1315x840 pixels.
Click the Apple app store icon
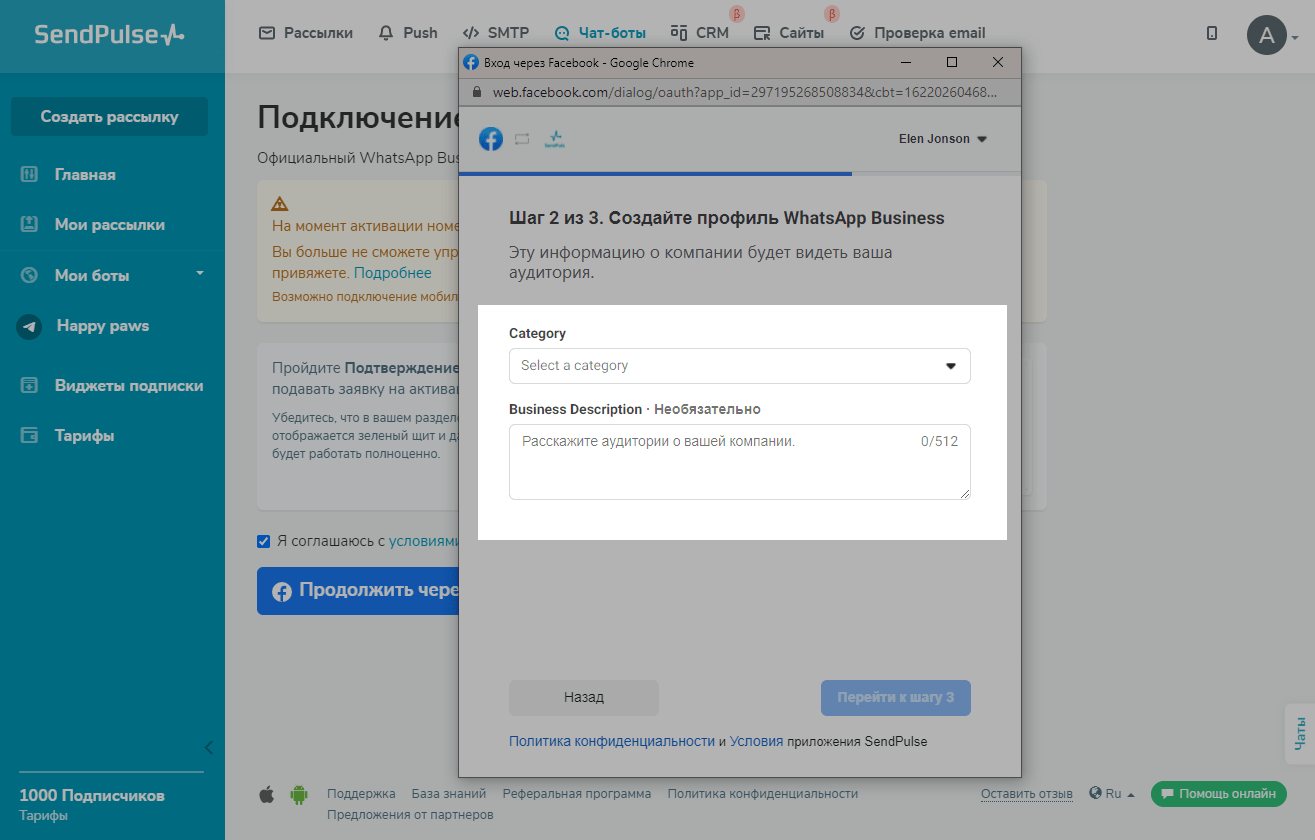[x=267, y=795]
